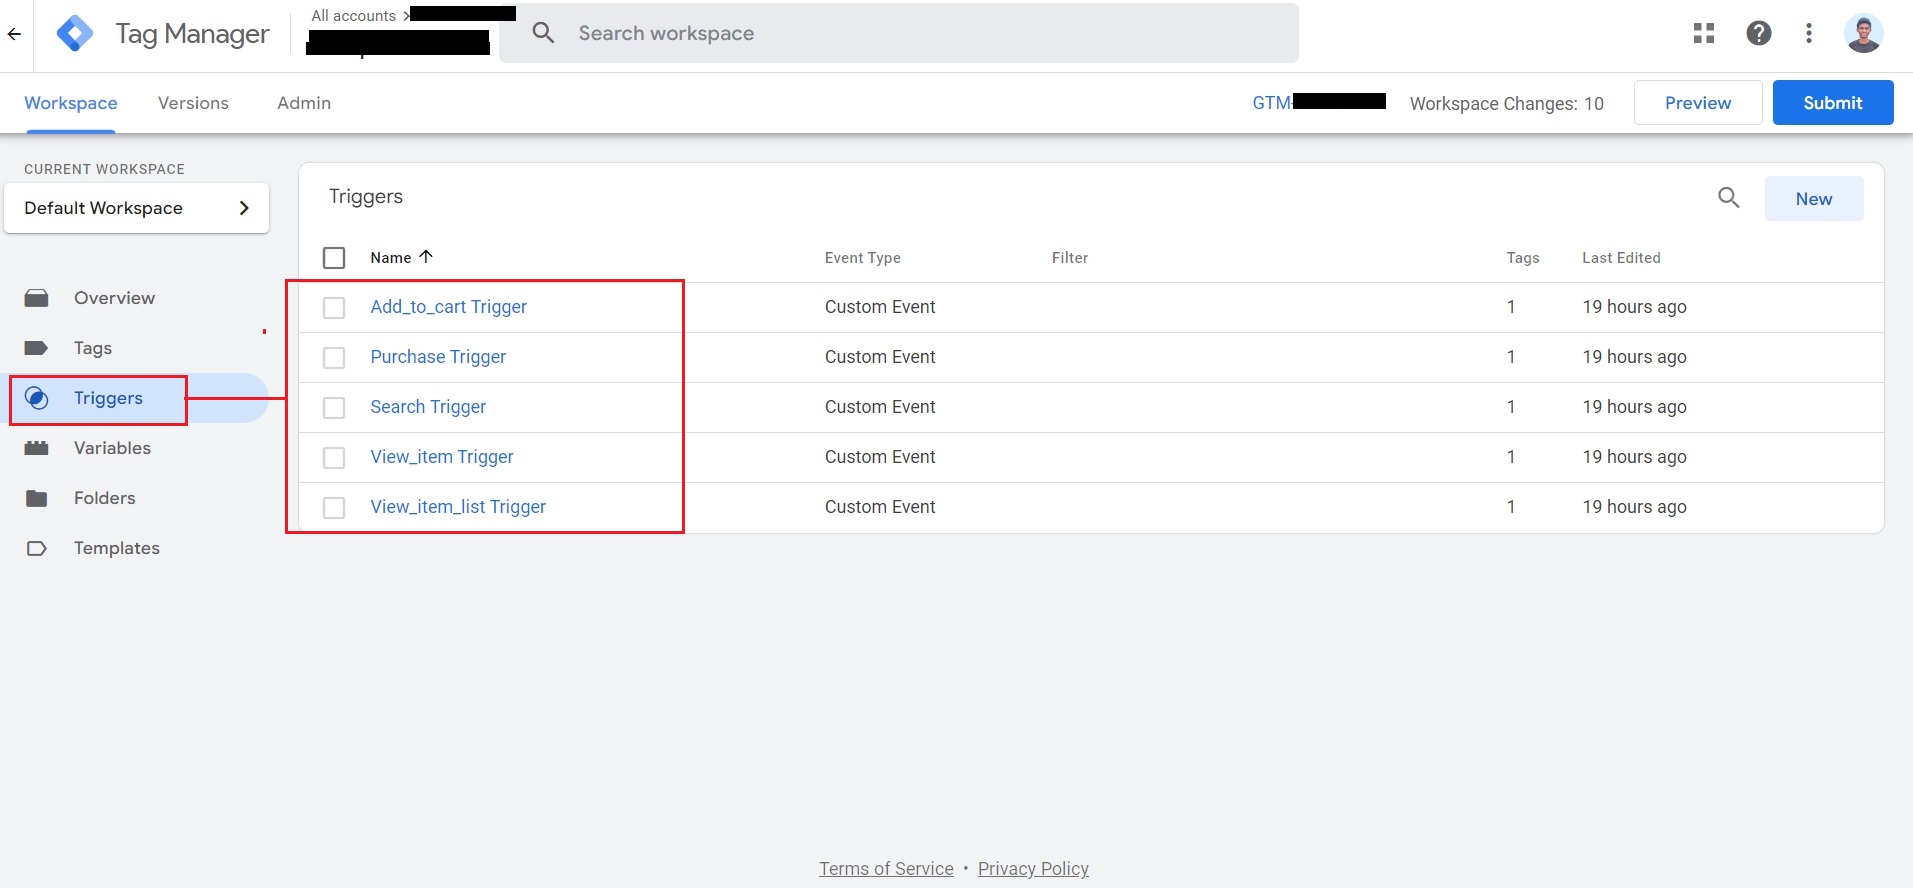Open Folders in the sidebar
The height and width of the screenshot is (888, 1913).
coord(105,498)
